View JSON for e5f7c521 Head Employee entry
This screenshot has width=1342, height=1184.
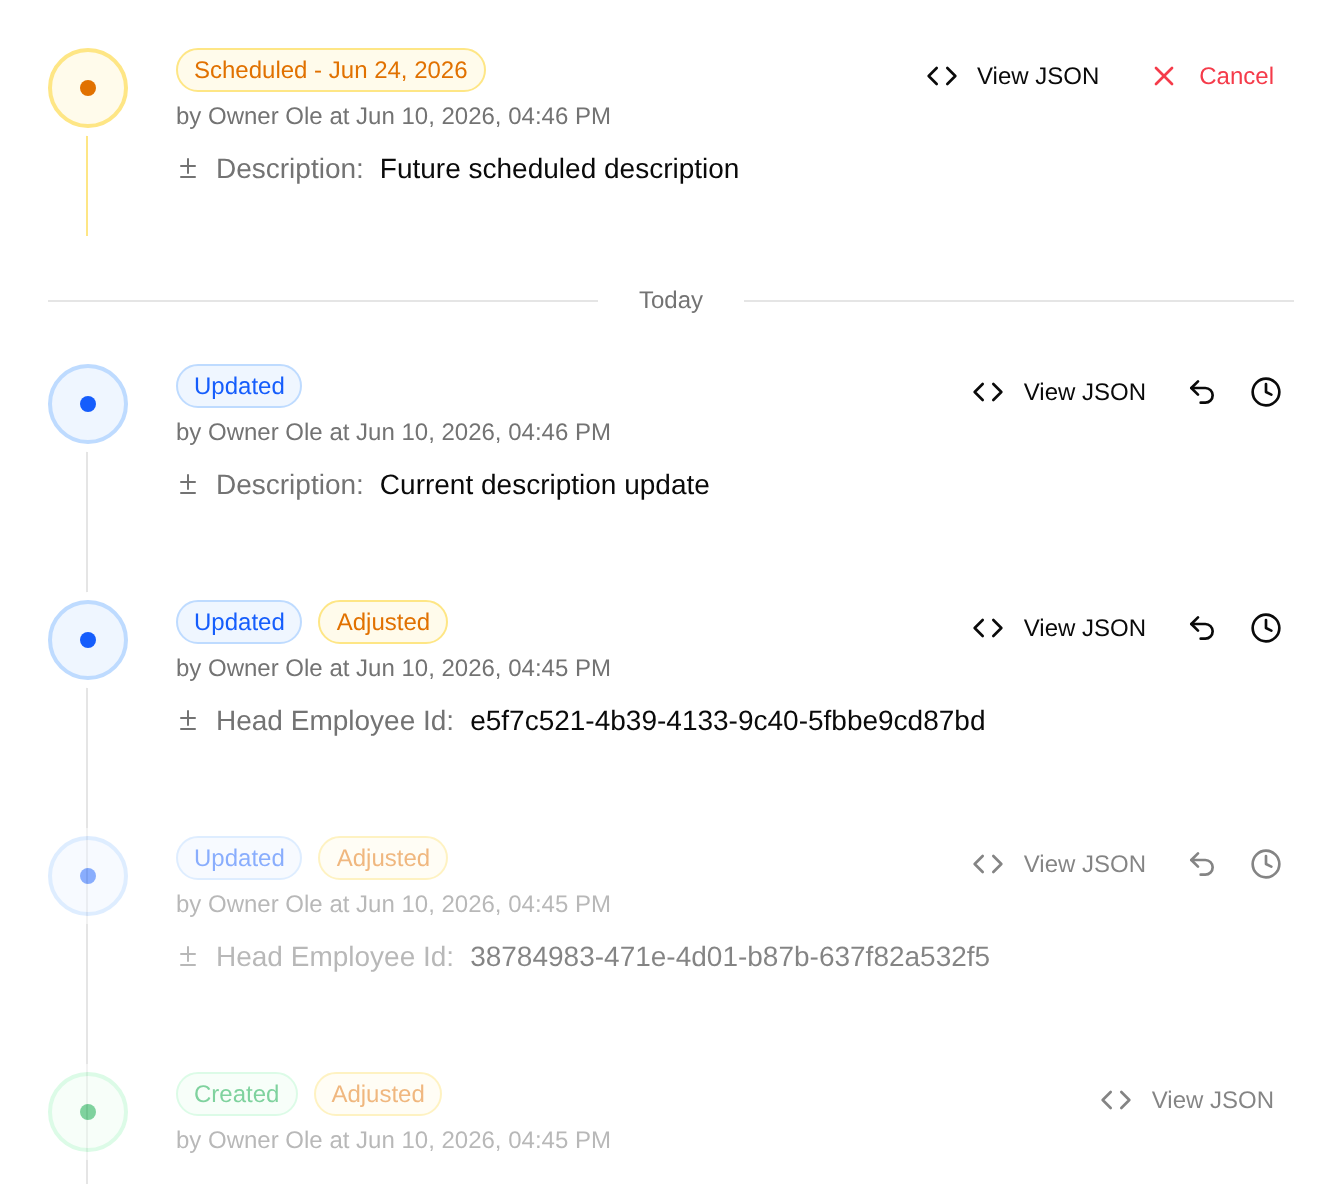pyautogui.click(x=1059, y=628)
